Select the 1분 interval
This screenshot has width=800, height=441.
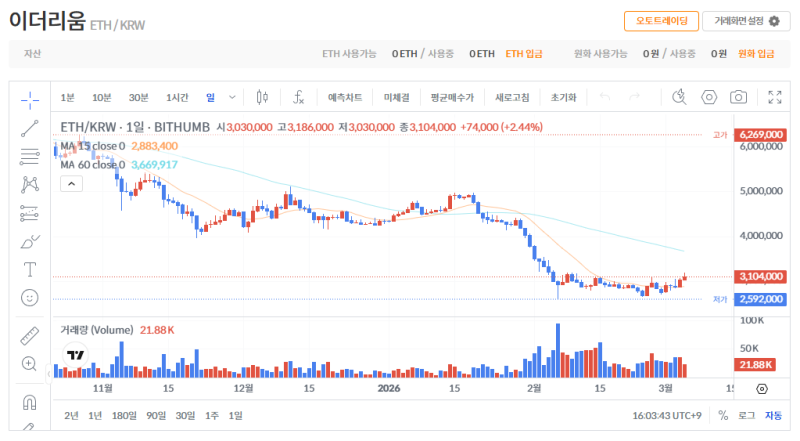[x=67, y=97]
